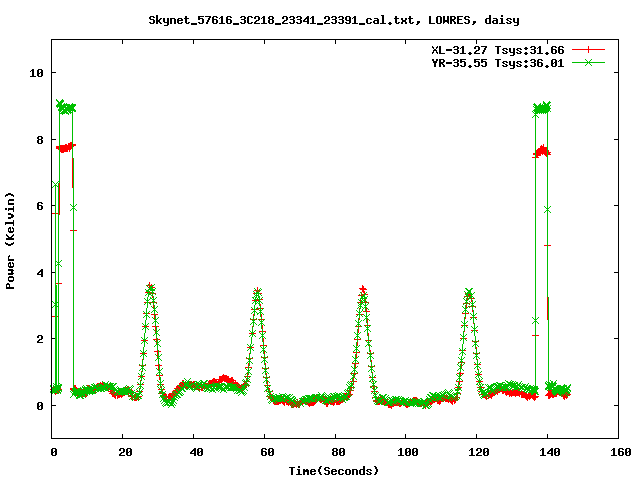
Task: Click the plot title Skynet_57616_3C218_23341_23391_cal.txt
Action: 284,20
